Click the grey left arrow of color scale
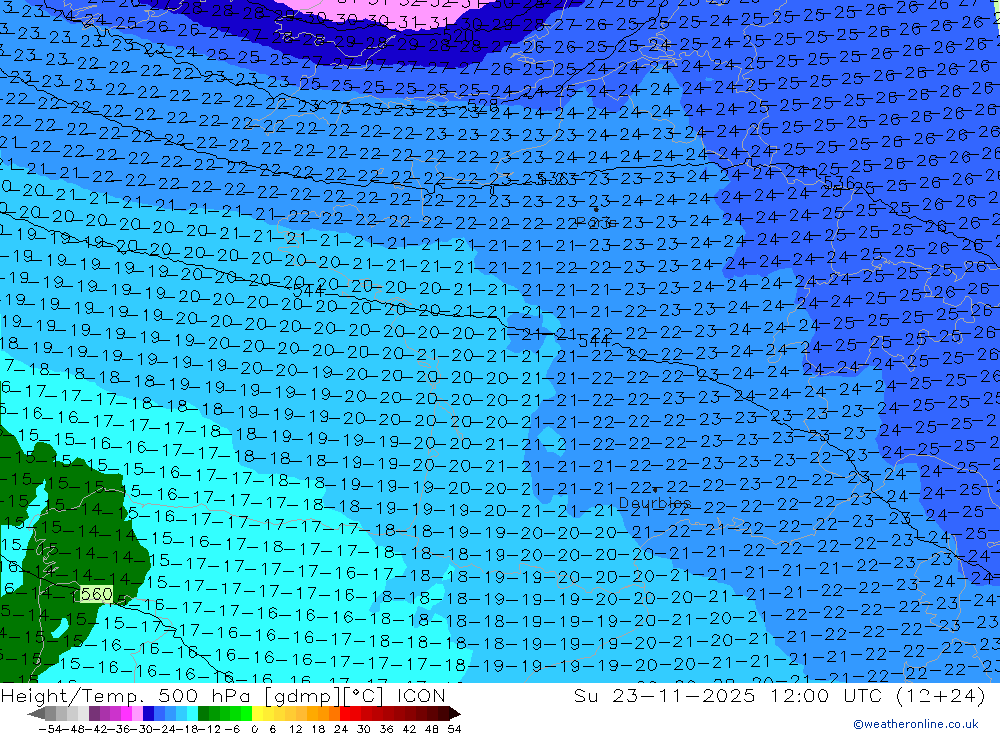This screenshot has height=733, width=1000. tap(36, 713)
